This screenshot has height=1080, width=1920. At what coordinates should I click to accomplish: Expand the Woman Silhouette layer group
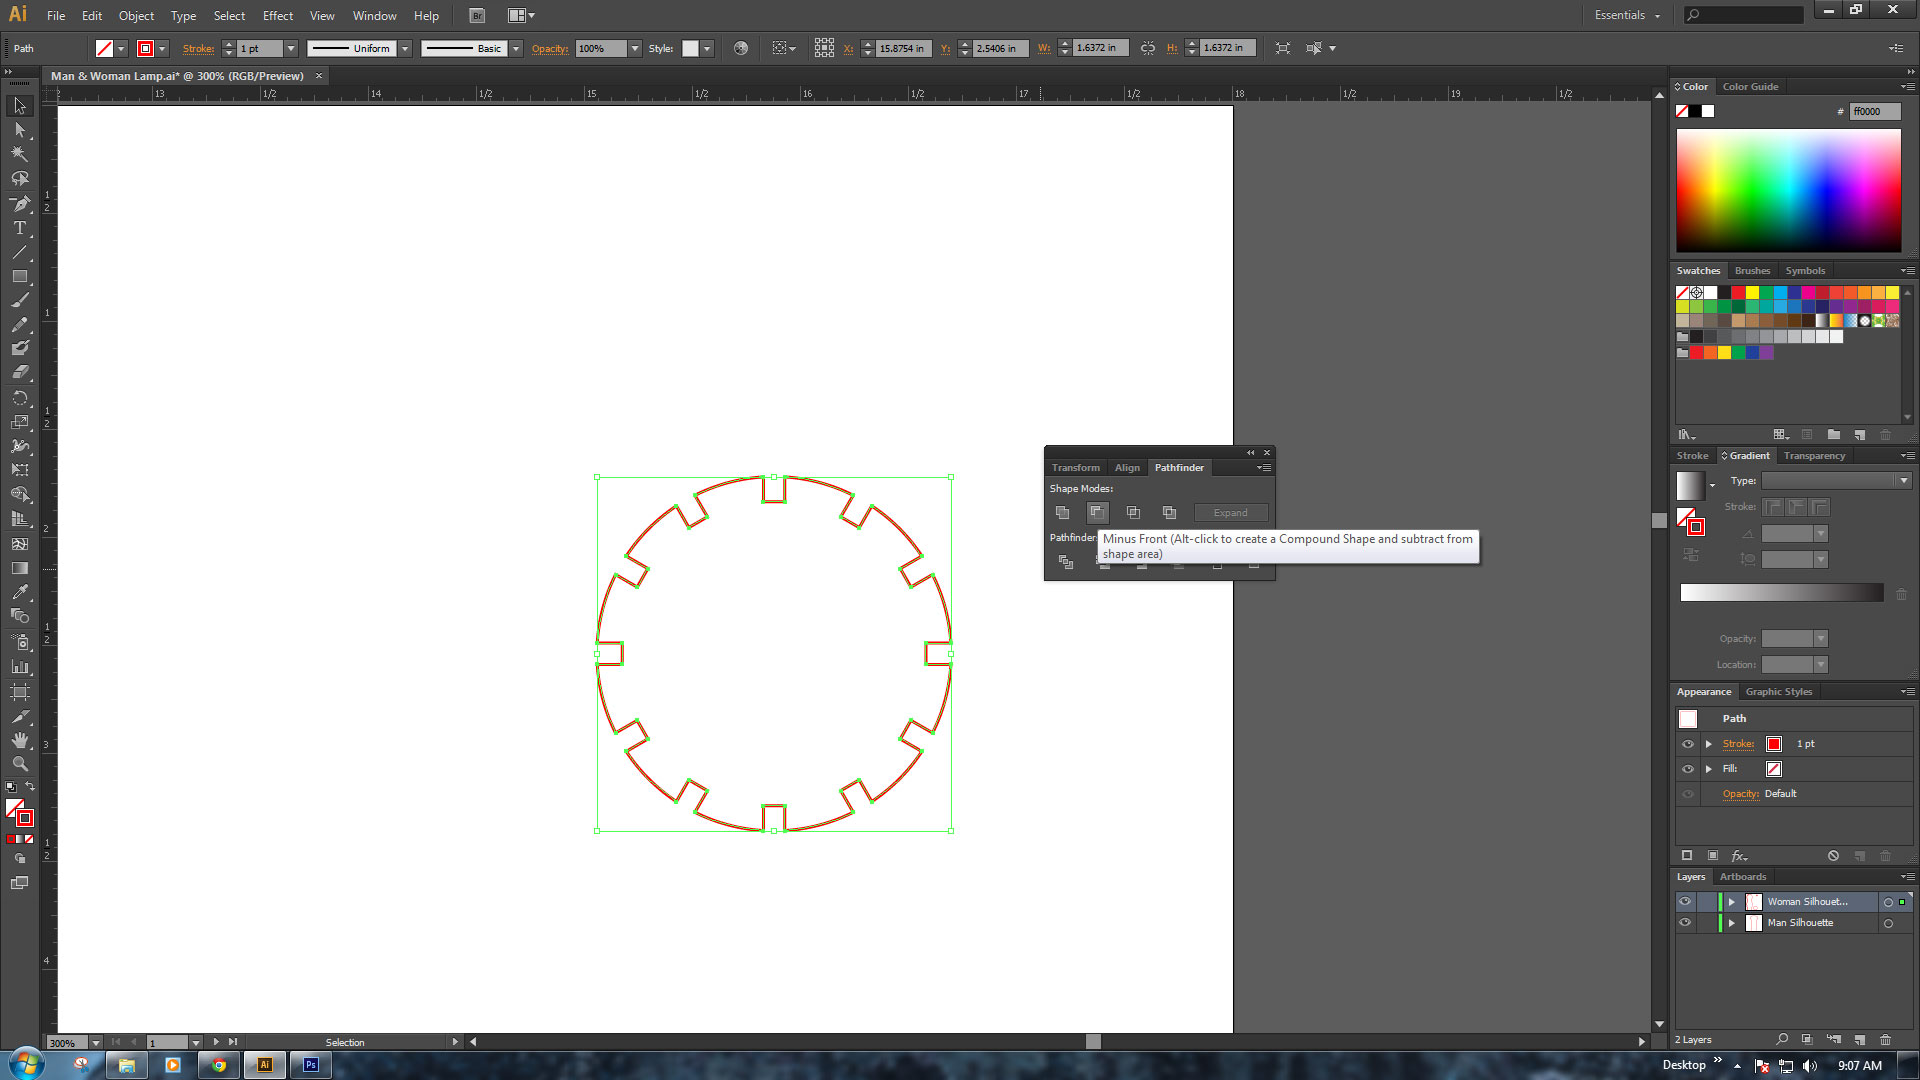1730,901
